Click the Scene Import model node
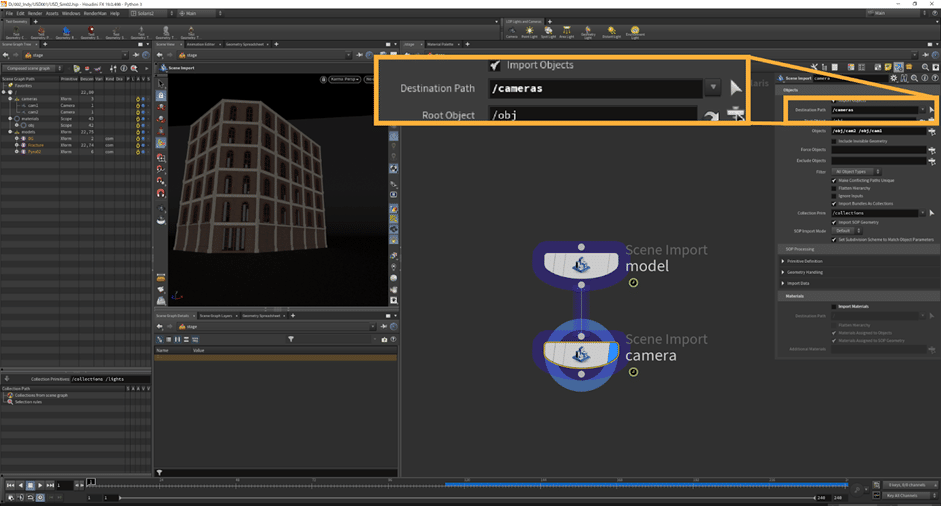 tap(581, 263)
